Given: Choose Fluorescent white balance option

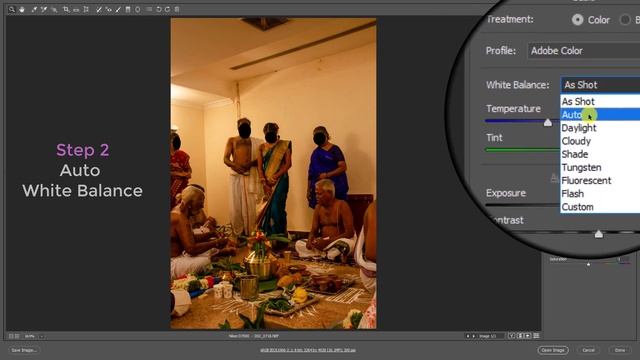Looking at the screenshot, I should [x=600, y=180].
